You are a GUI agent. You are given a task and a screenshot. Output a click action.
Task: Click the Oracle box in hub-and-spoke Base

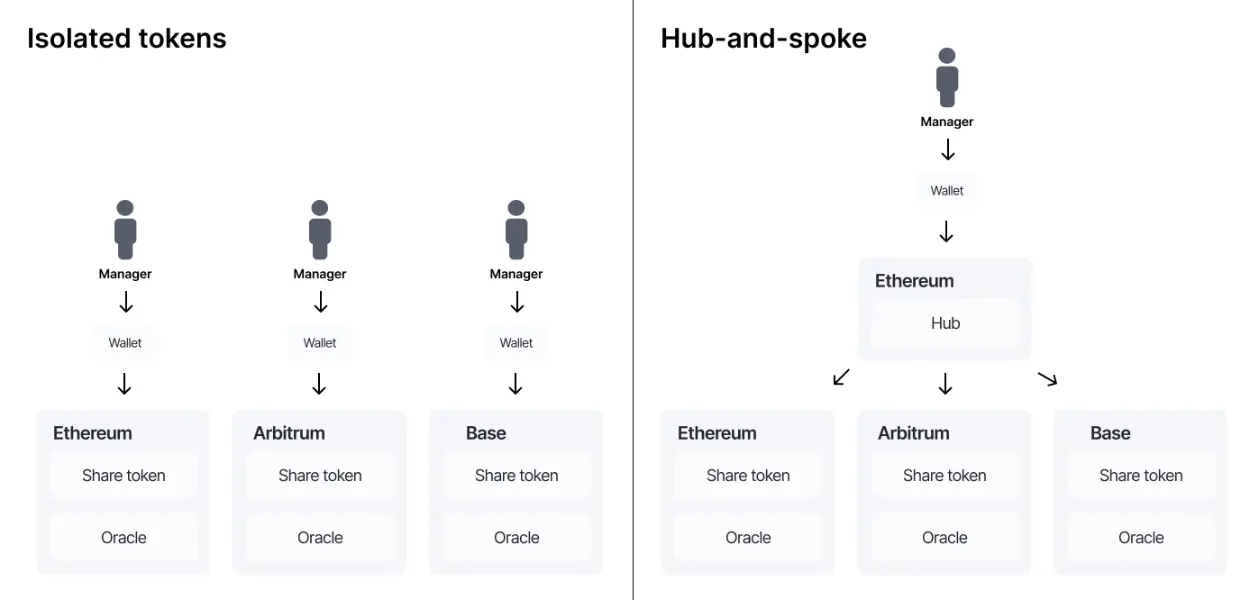1141,538
